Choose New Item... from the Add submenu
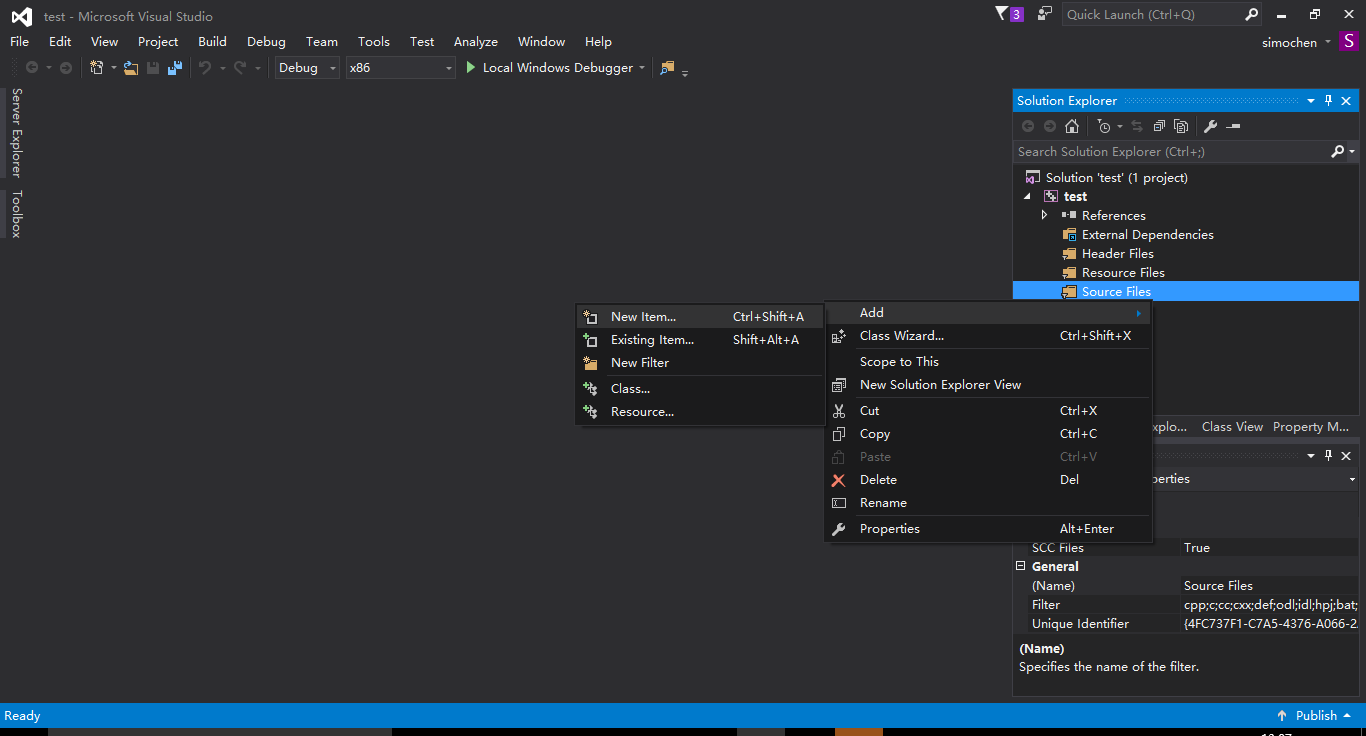1366x736 pixels. (699, 317)
